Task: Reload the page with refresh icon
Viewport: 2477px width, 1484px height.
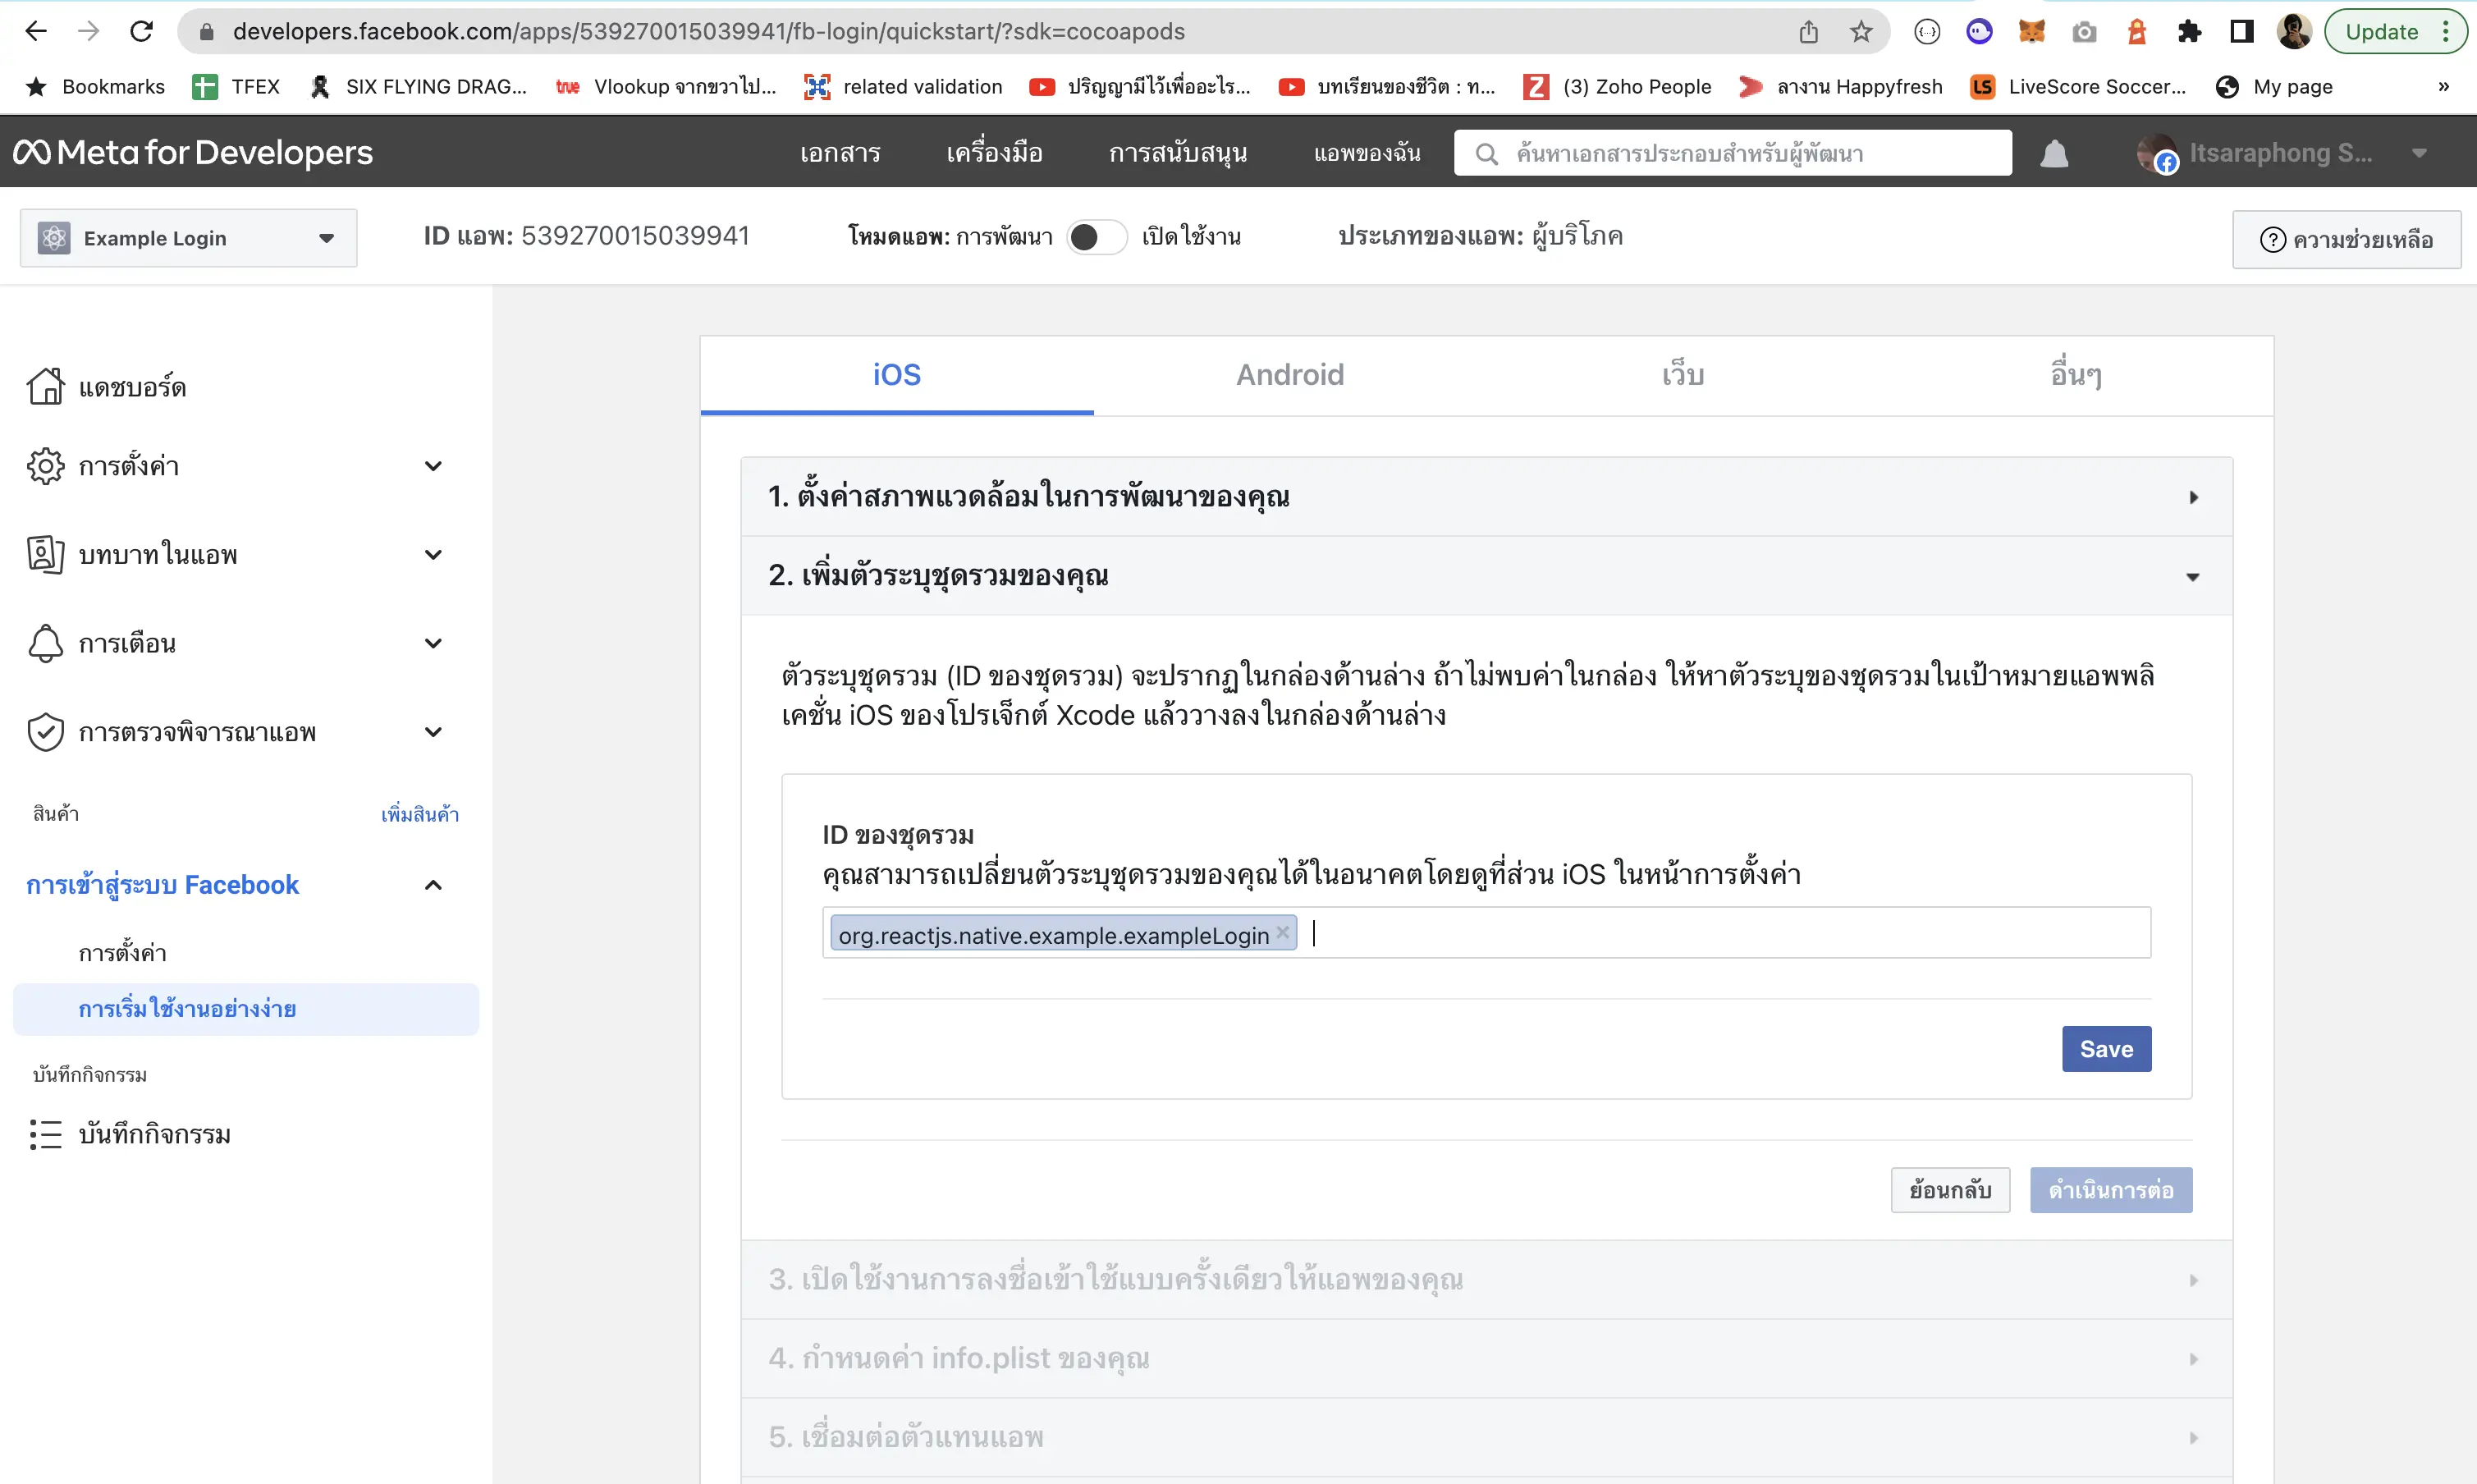Action: tap(141, 31)
